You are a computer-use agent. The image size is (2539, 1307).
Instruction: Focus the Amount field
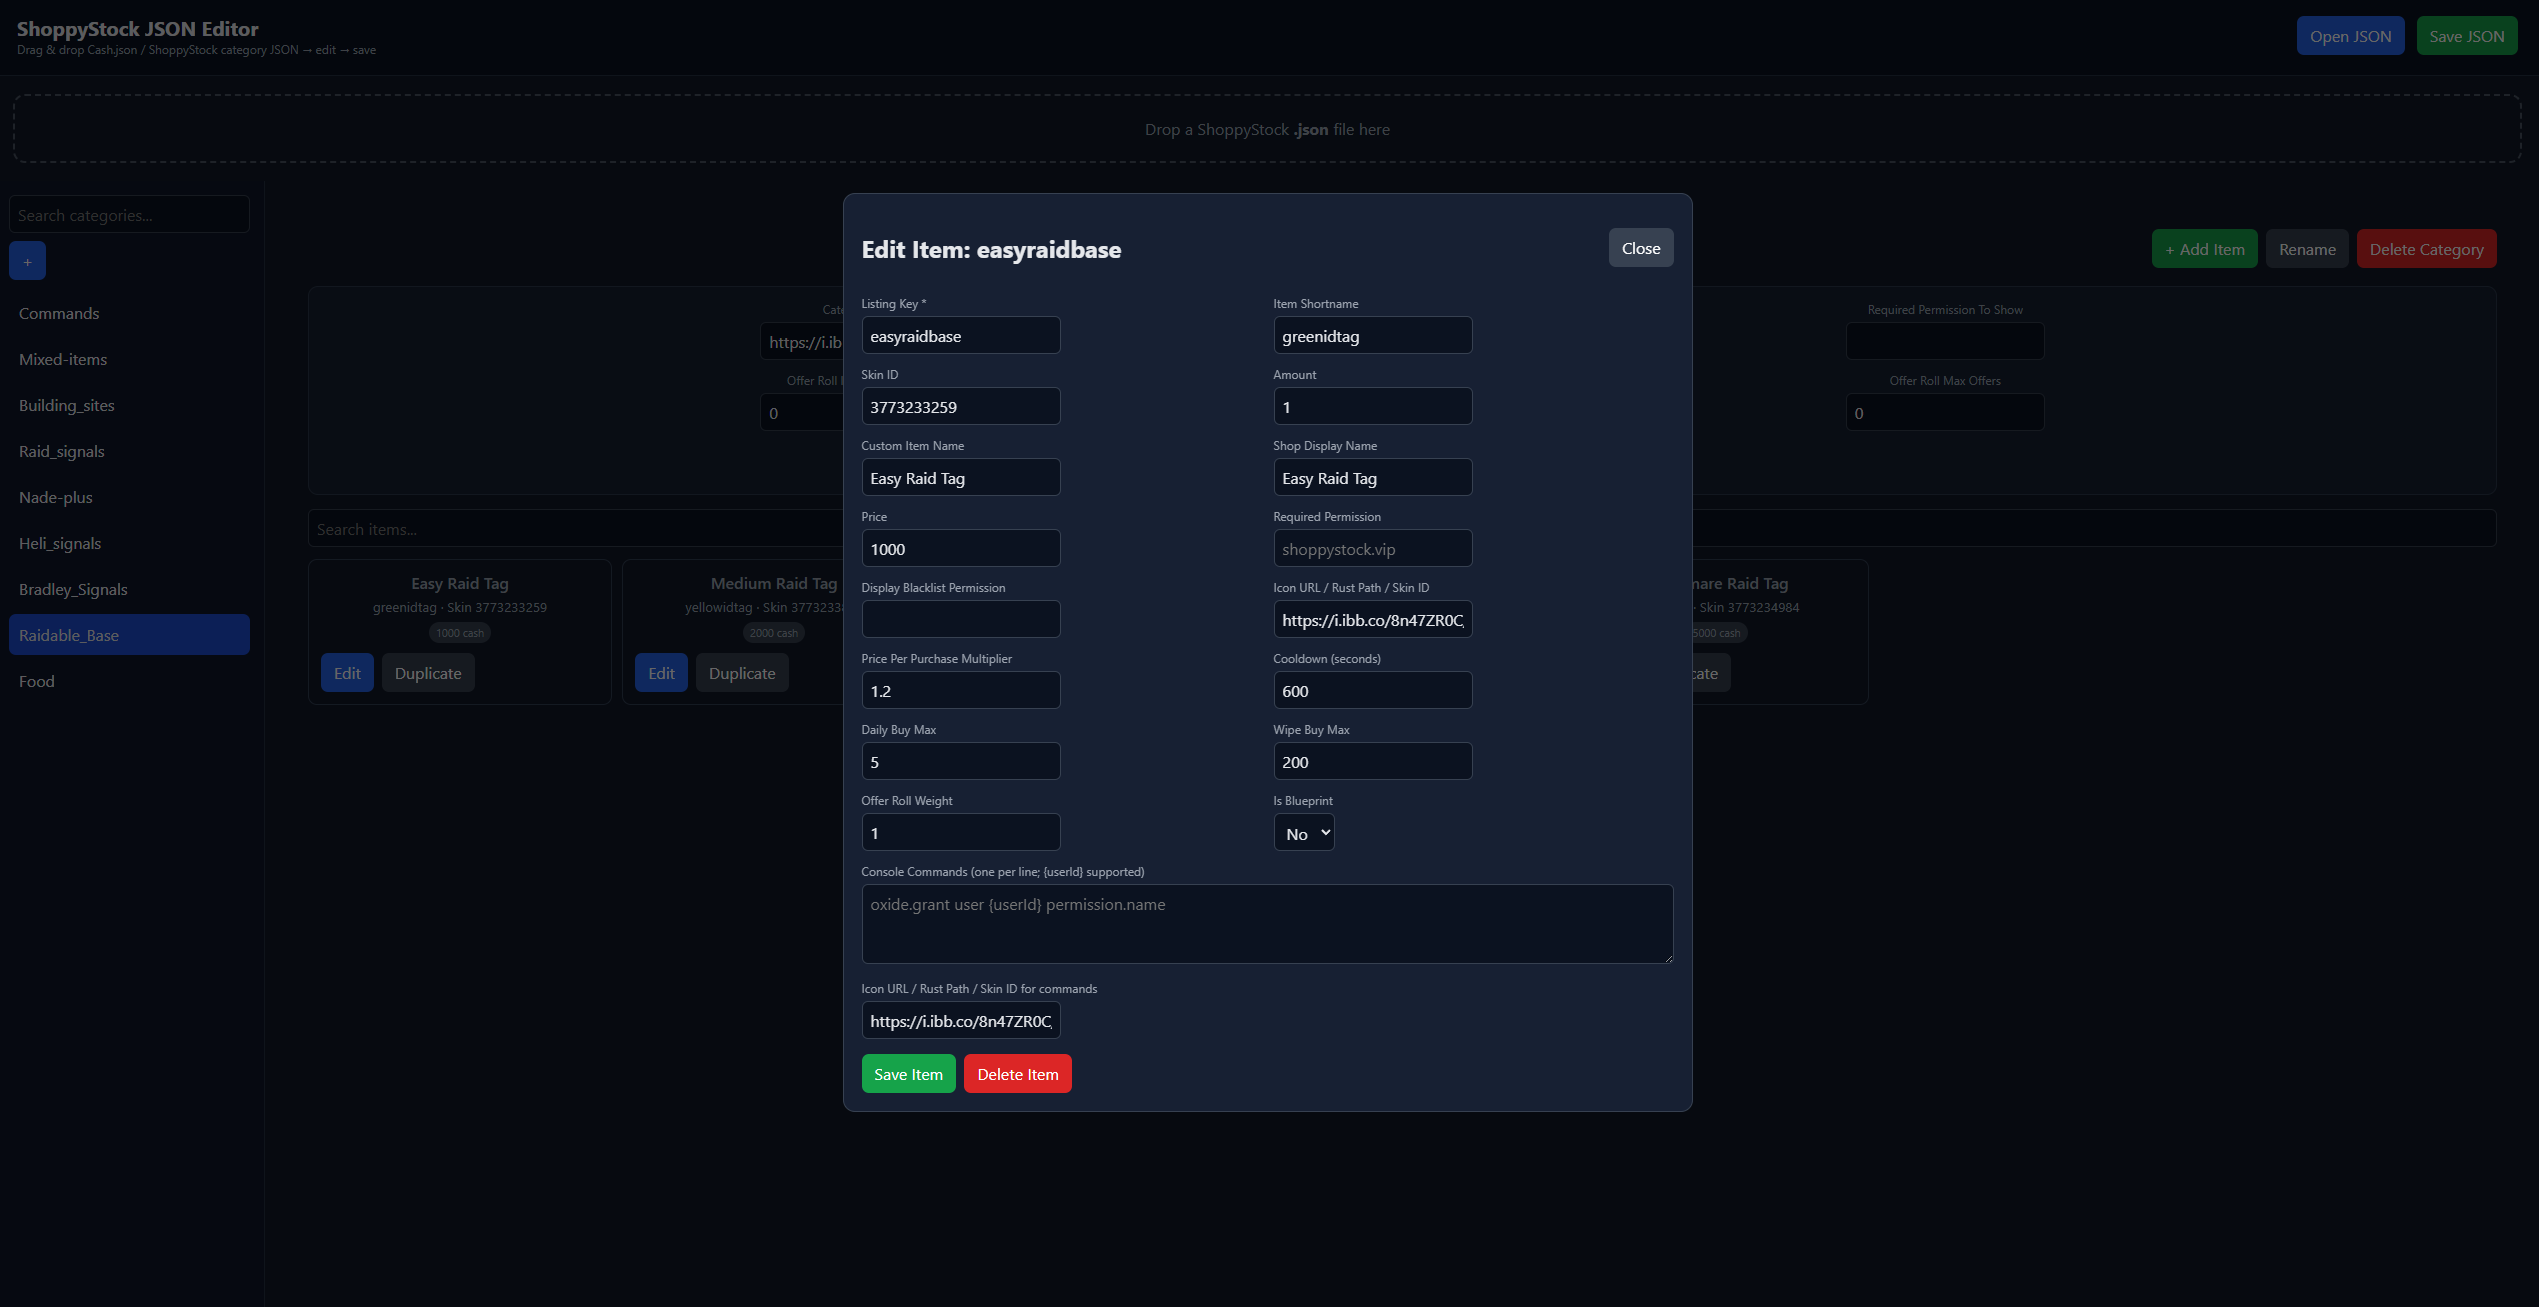pyautogui.click(x=1372, y=407)
